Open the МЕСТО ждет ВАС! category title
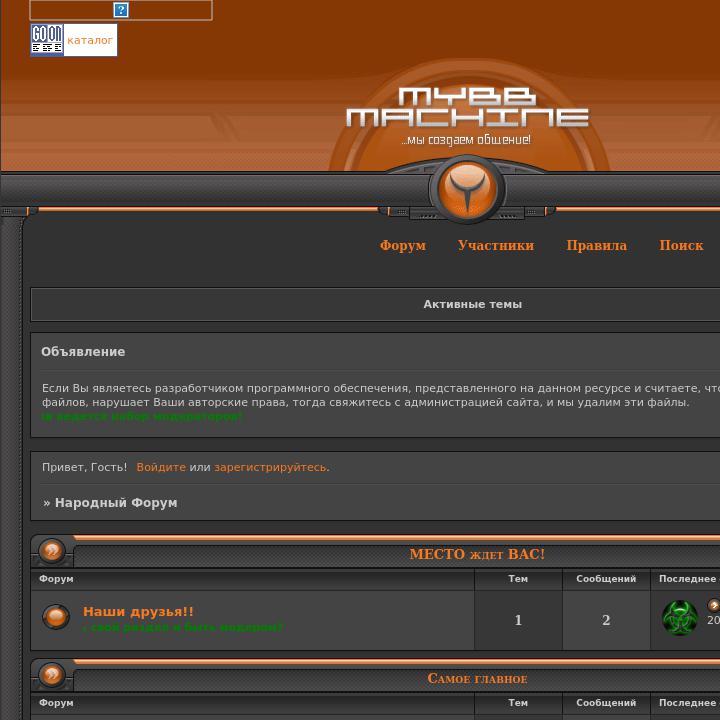 point(477,554)
